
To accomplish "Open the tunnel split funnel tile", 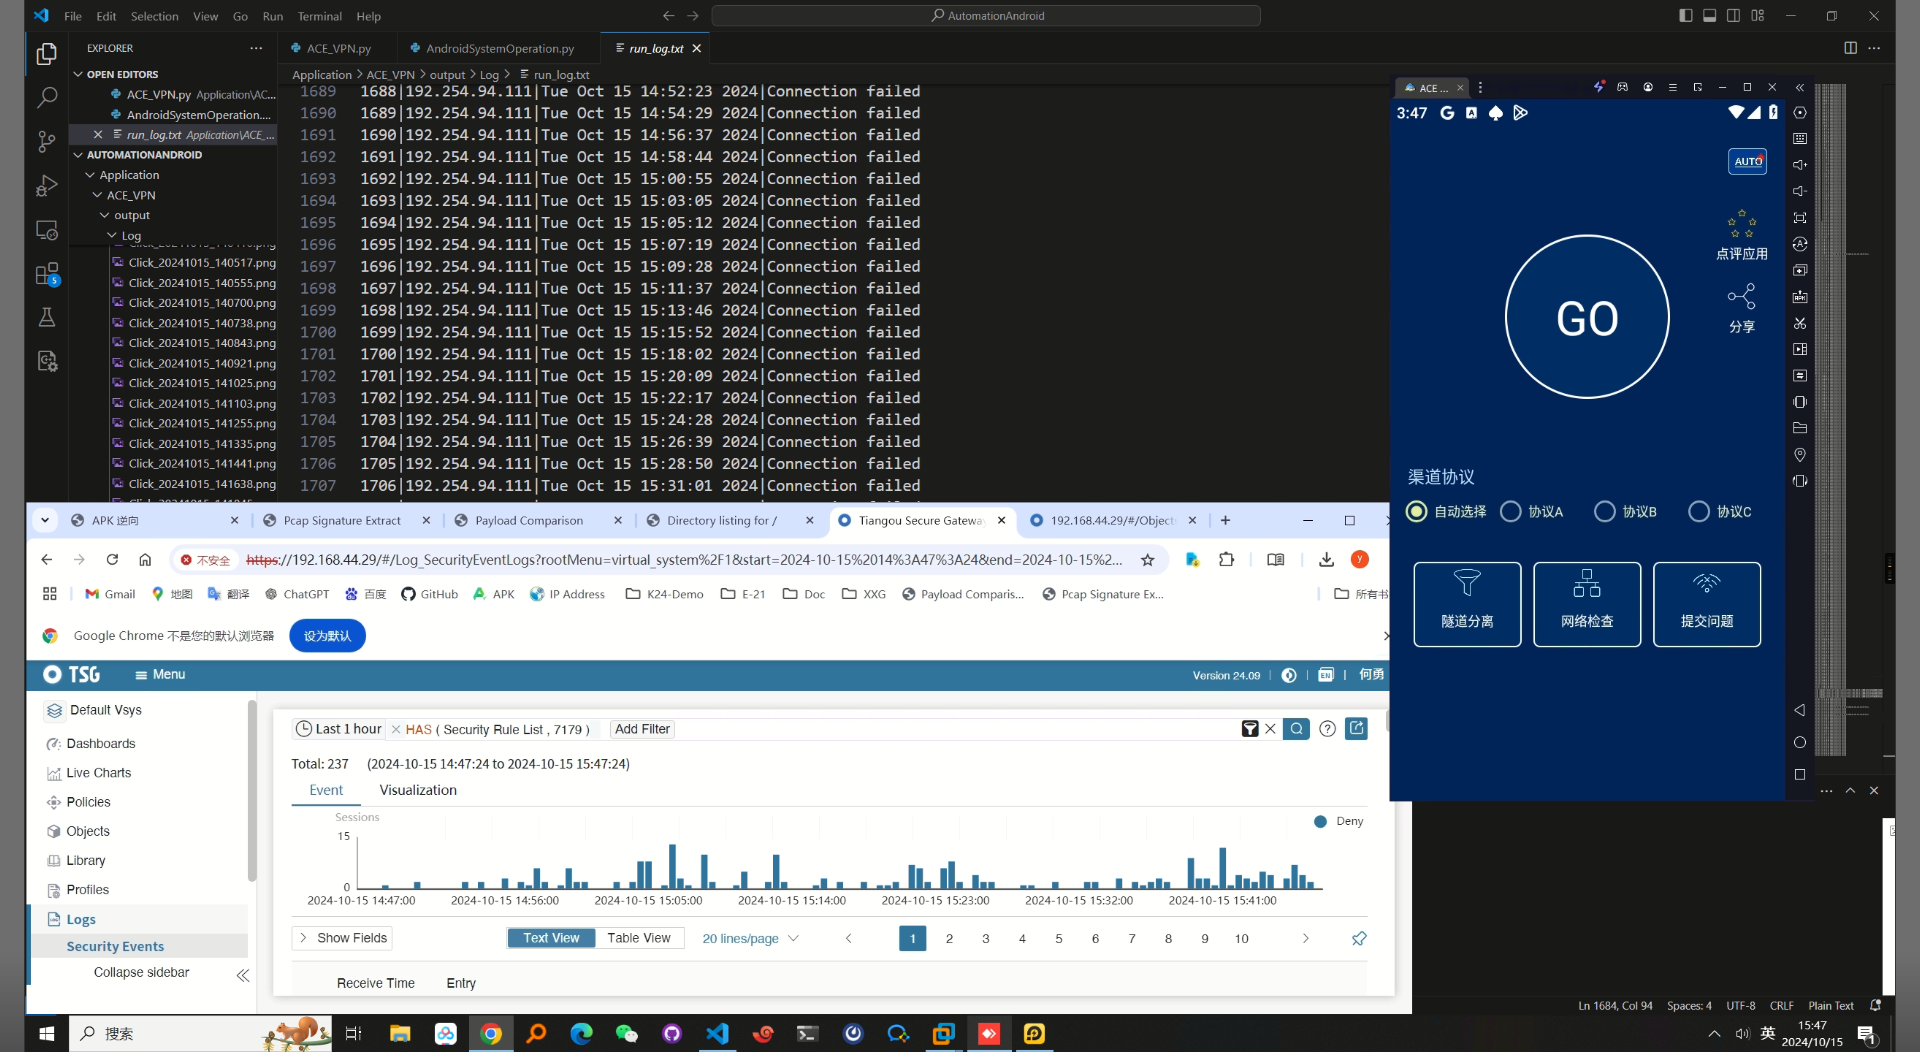I will [x=1467, y=604].
